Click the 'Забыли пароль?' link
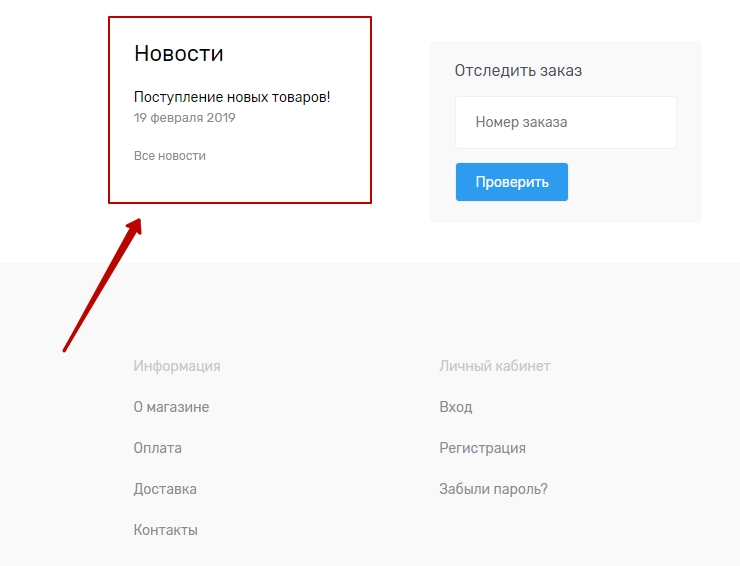The image size is (740, 566). point(493,489)
